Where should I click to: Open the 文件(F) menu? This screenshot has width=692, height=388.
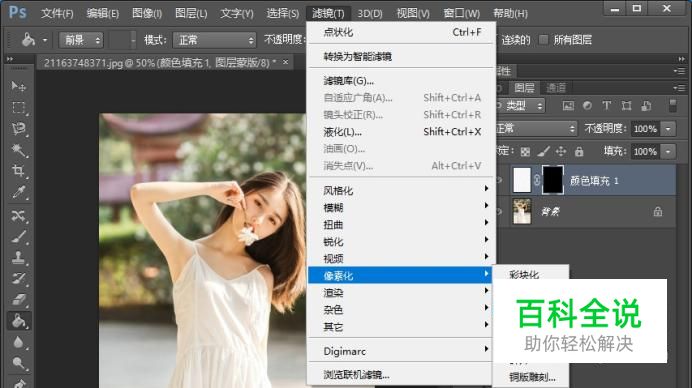(57, 13)
